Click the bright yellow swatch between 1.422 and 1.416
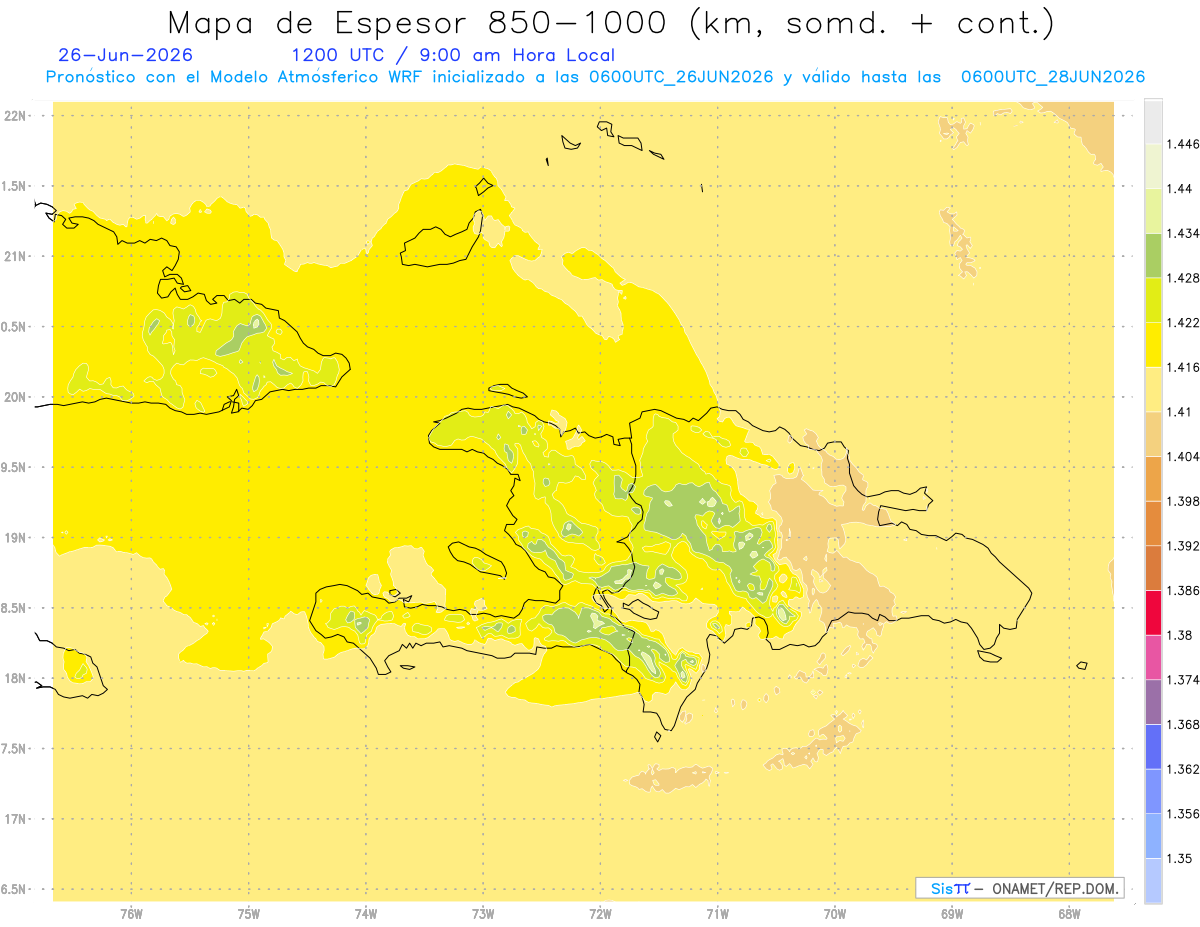This screenshot has width=1200, height=927. pos(1153,345)
